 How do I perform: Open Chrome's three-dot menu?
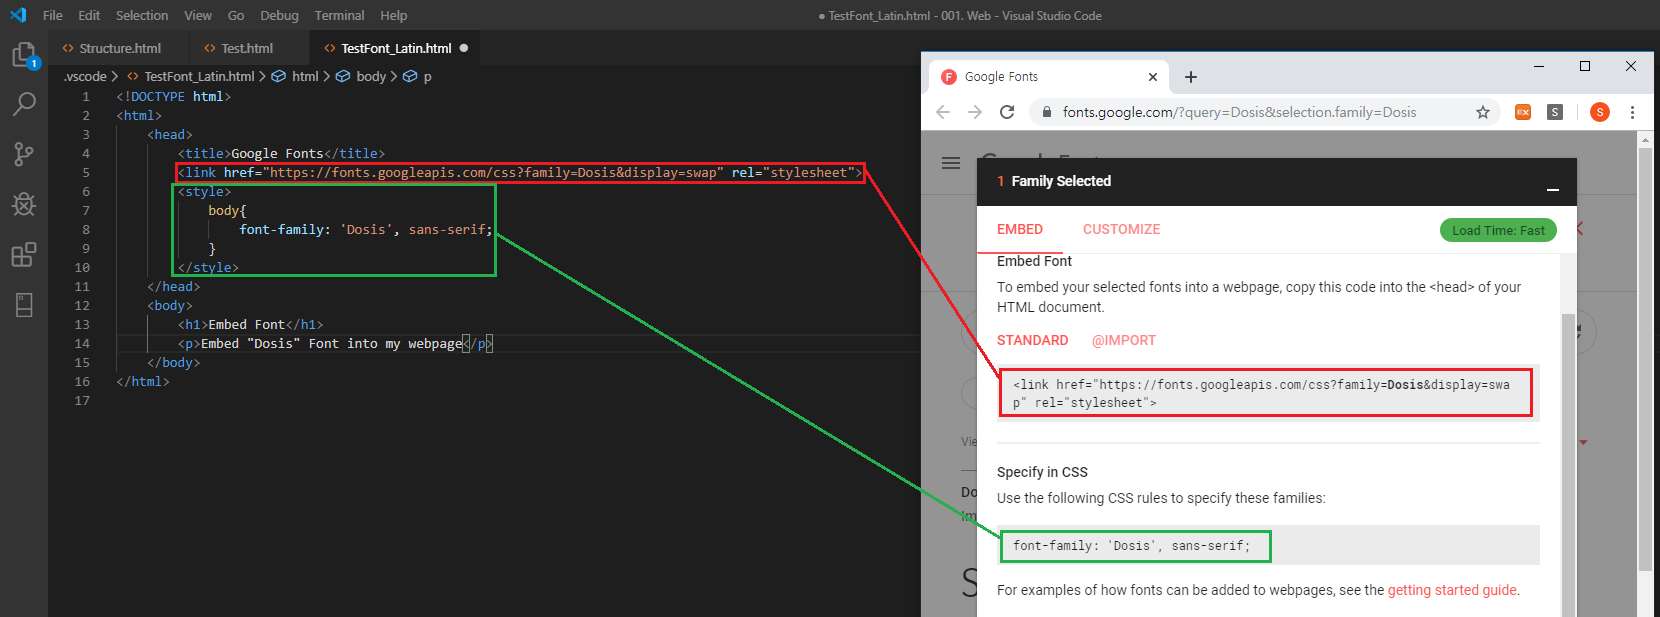[x=1633, y=112]
